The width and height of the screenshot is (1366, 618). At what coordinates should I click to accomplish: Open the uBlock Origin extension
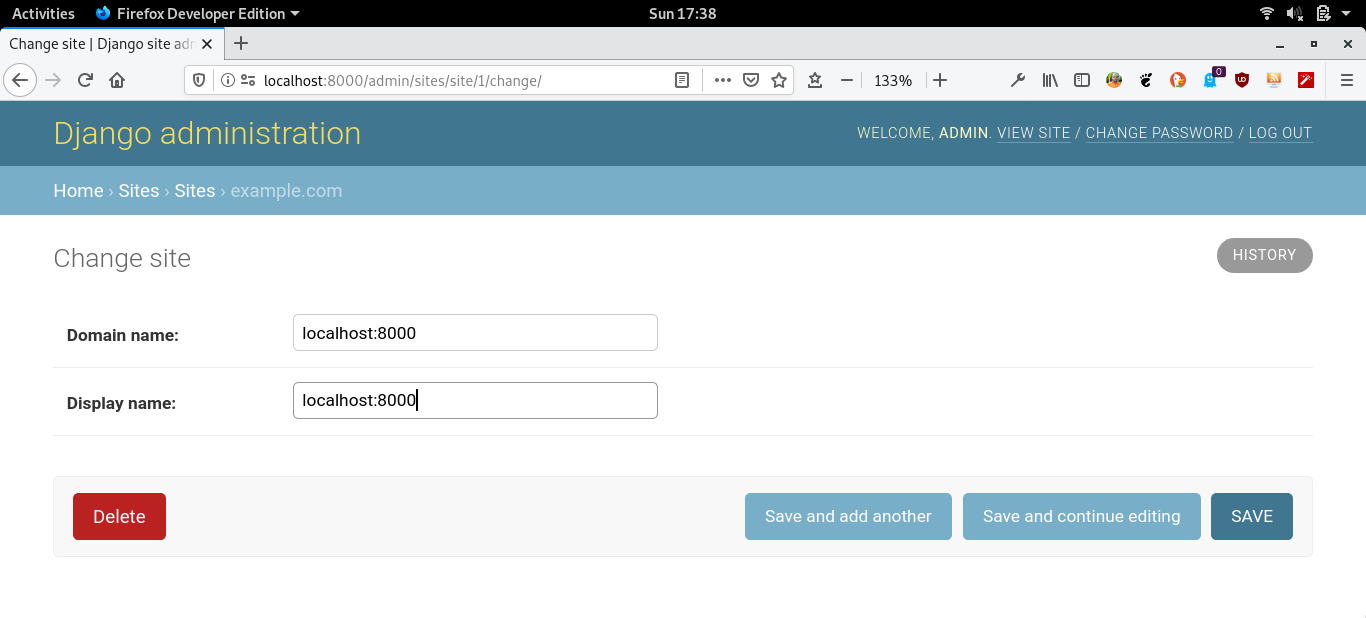click(1242, 80)
